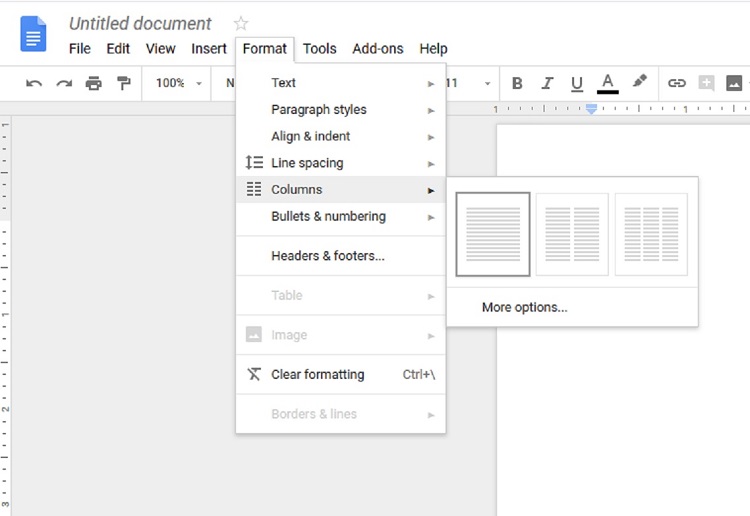Toggle Underline formatting

[577, 83]
